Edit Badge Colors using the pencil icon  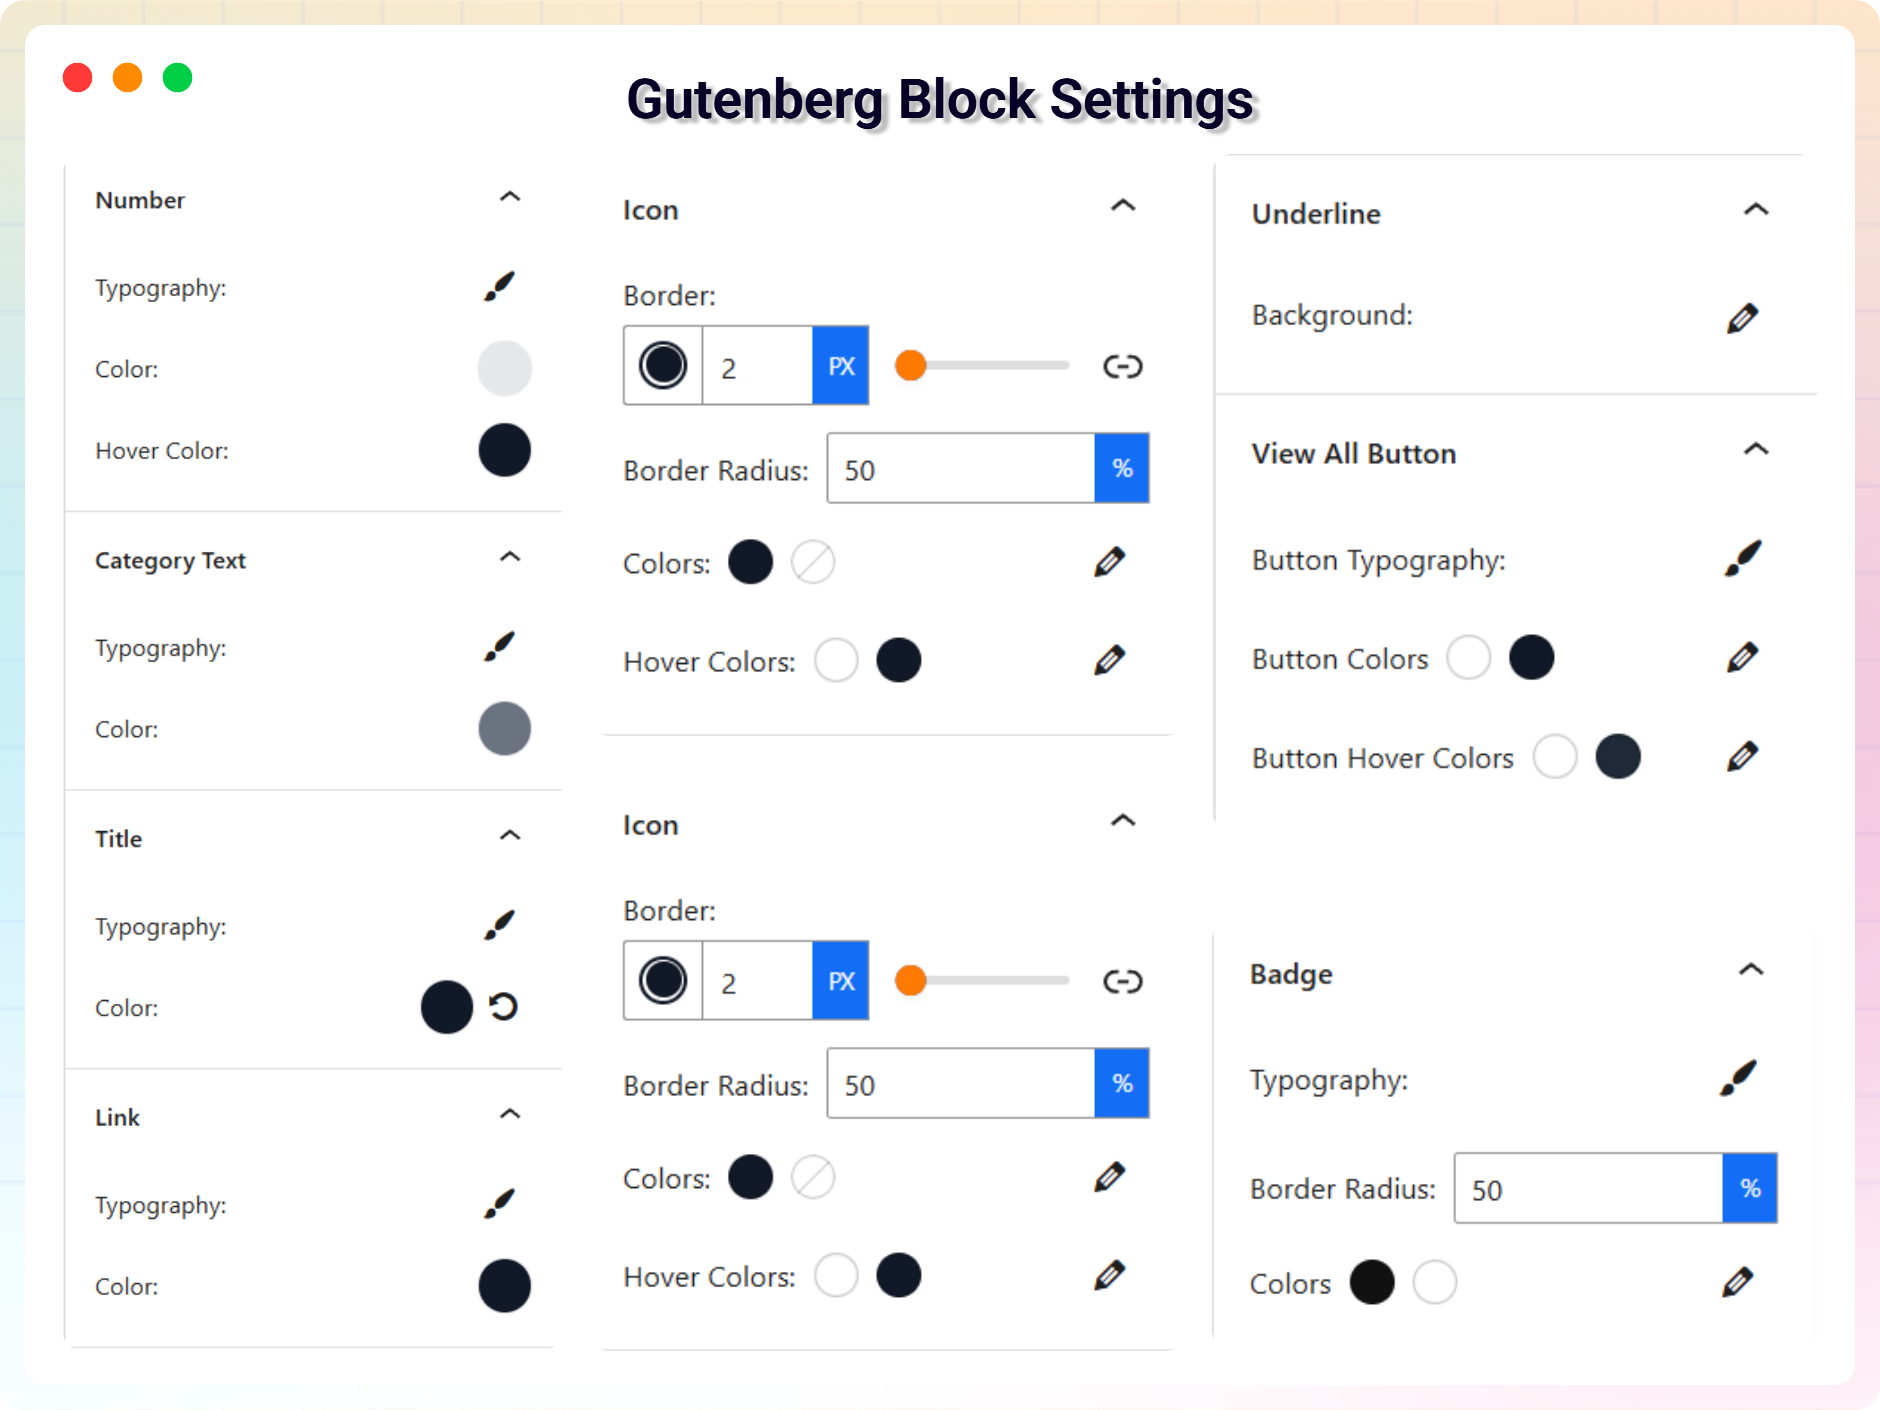1738,1281
